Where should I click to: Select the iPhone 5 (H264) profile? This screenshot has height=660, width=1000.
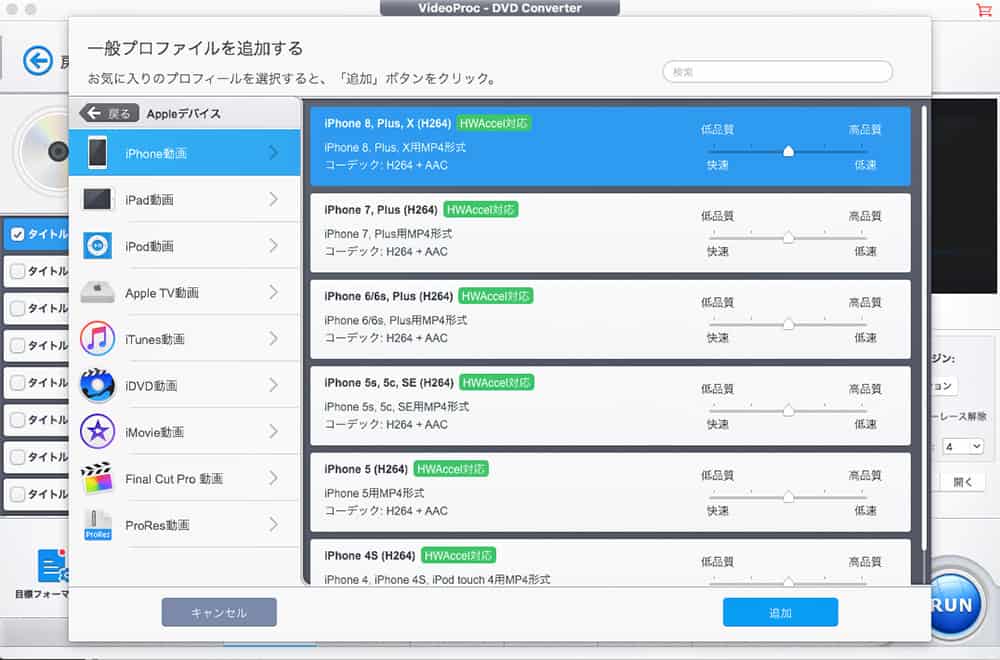coord(610,492)
